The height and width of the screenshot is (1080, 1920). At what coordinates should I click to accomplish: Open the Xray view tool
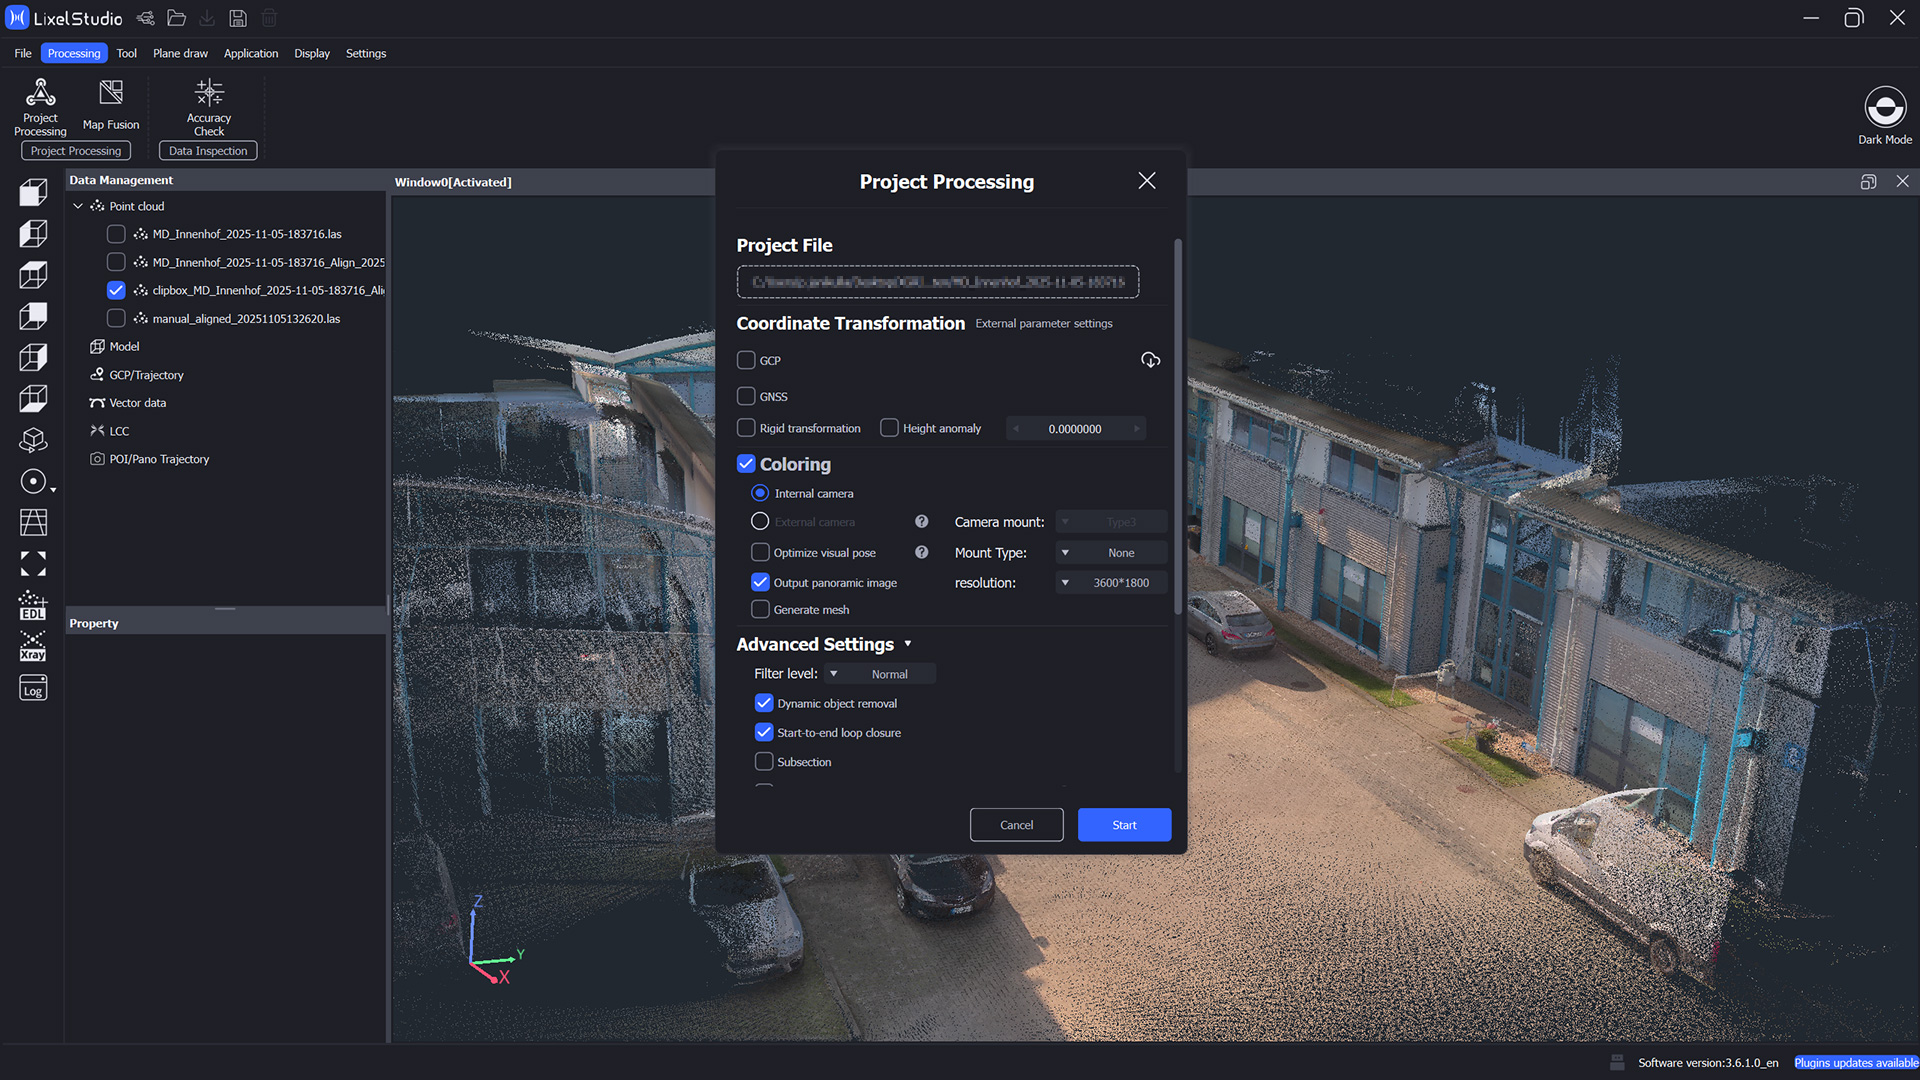[33, 646]
